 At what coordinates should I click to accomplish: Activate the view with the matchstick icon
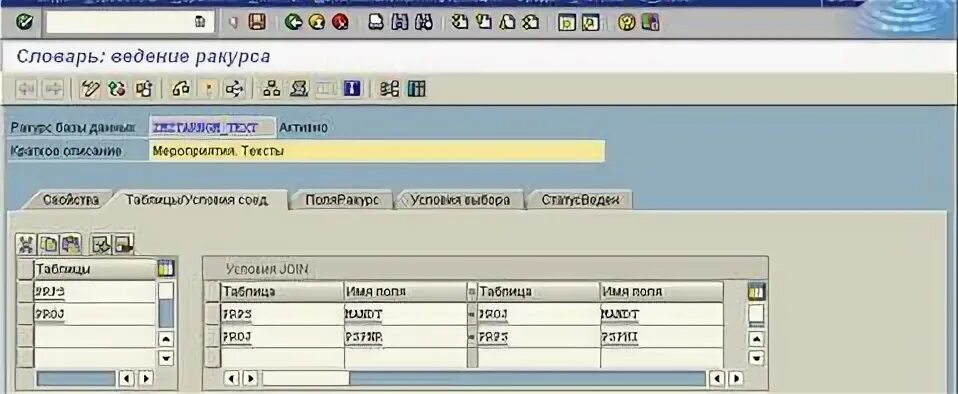208,89
